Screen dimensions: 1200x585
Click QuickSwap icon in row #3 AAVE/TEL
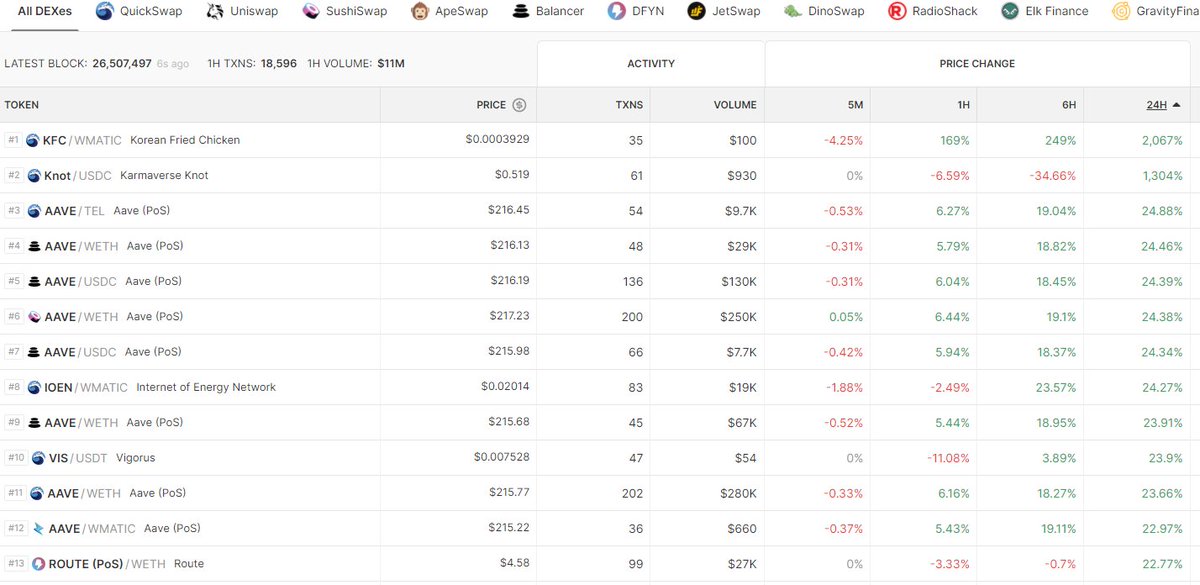click(x=34, y=211)
